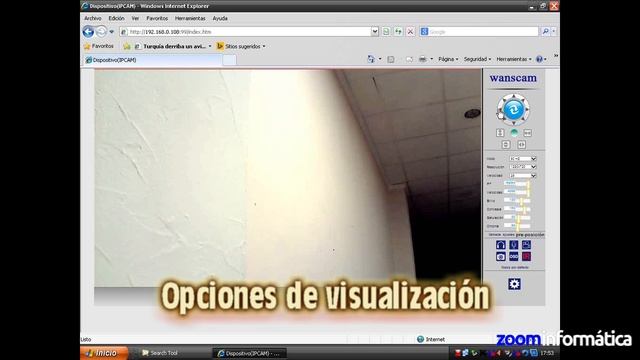
Task: Click the headphone audio listen icon
Action: coord(501,244)
